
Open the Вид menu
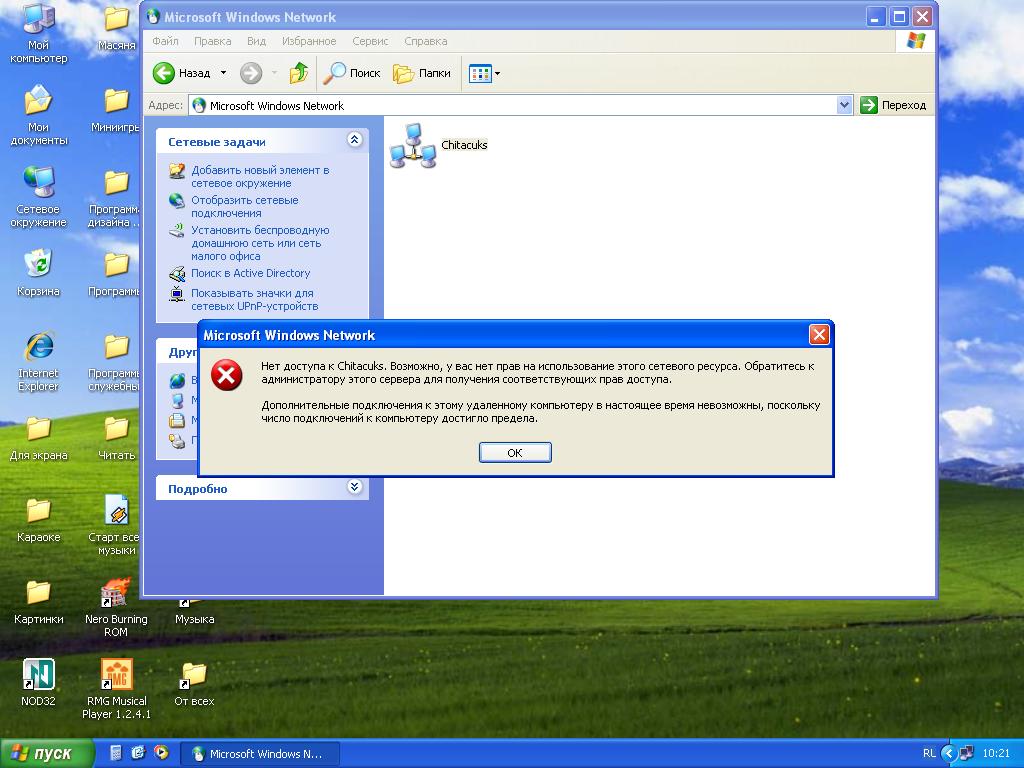tap(256, 41)
